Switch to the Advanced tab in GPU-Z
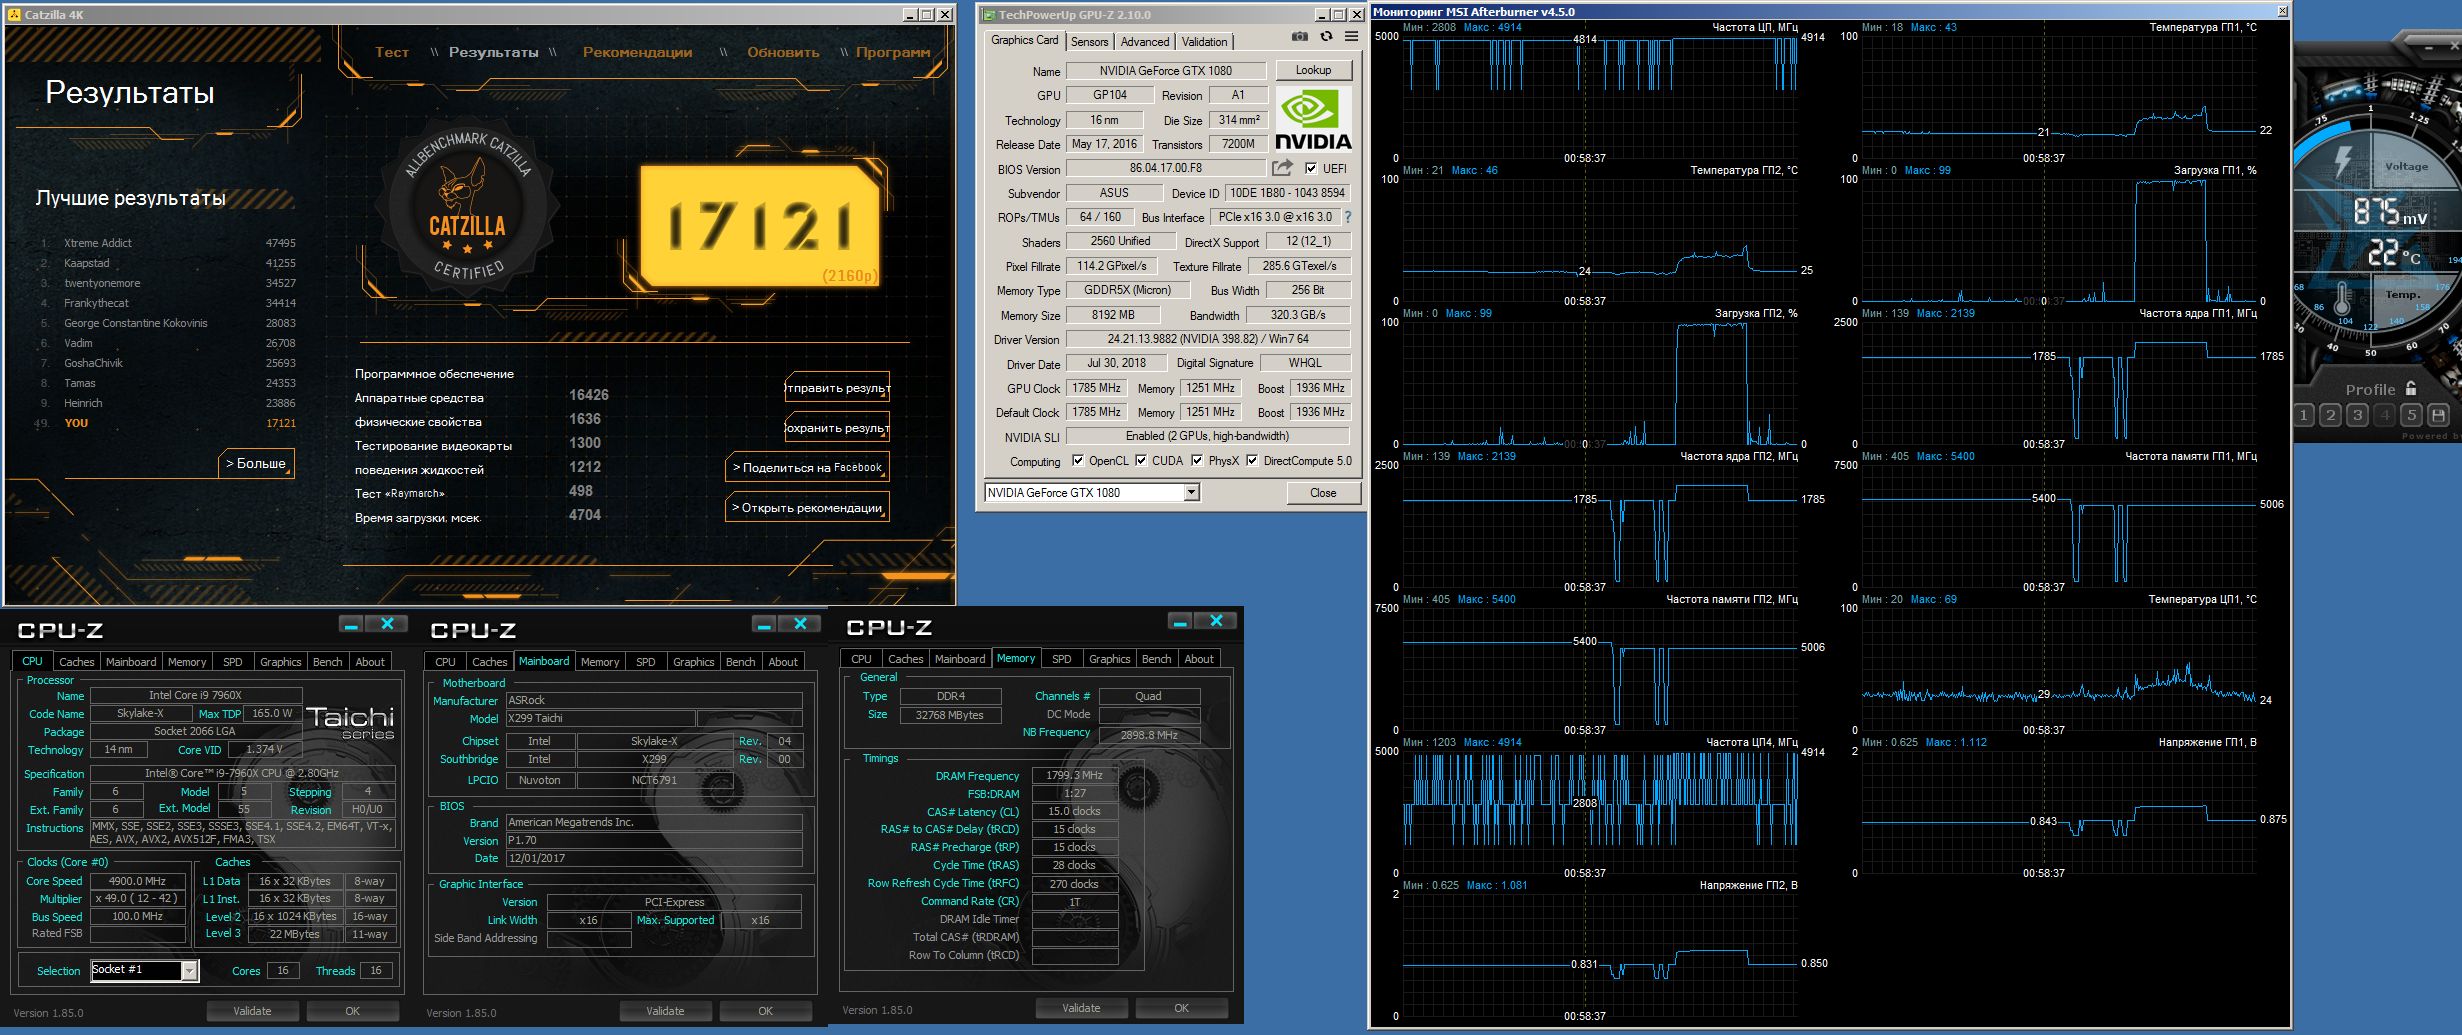 1144,41
